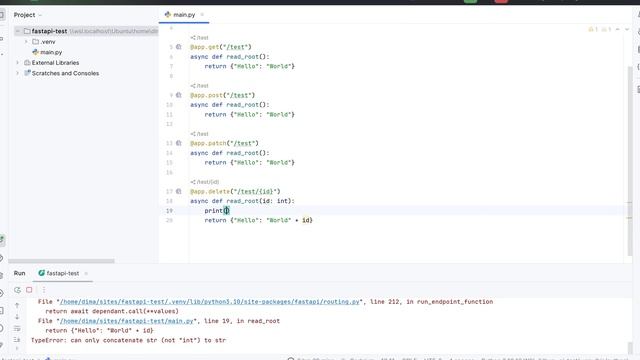
Task: Stop the running fastapi-test process
Action: click(x=29, y=290)
